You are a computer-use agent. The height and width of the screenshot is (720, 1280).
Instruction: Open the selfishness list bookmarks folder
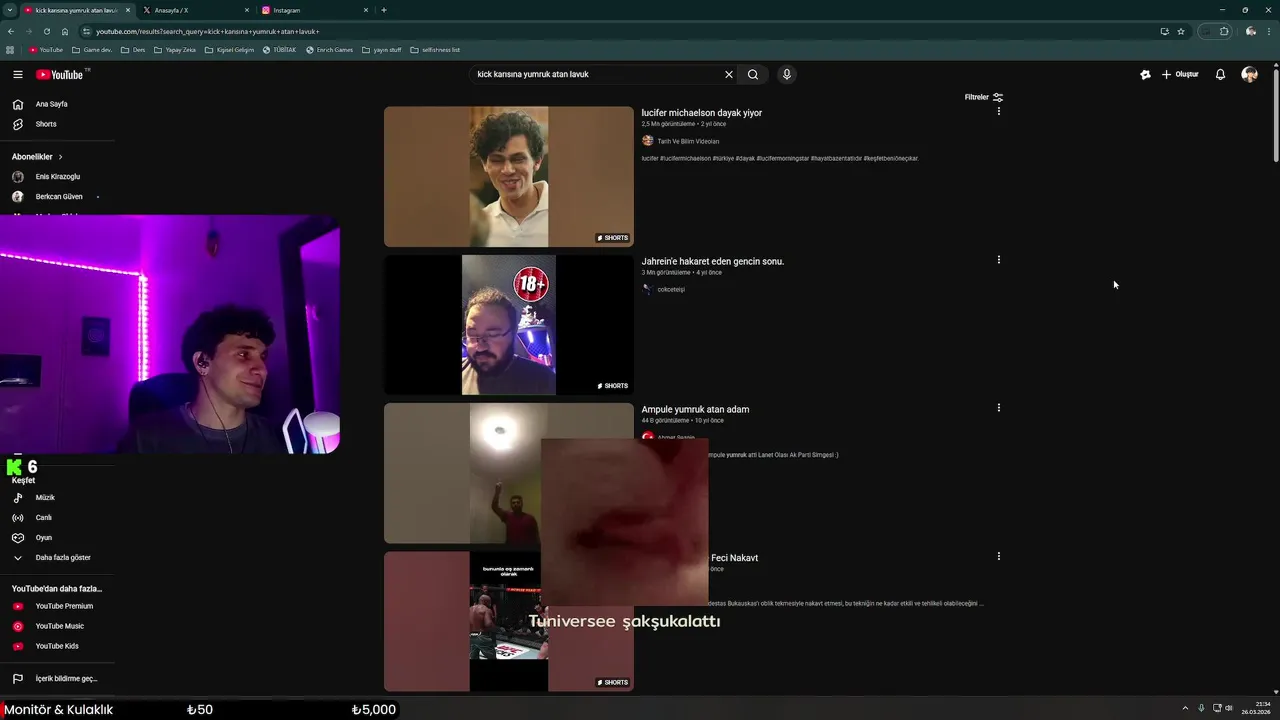(x=435, y=49)
